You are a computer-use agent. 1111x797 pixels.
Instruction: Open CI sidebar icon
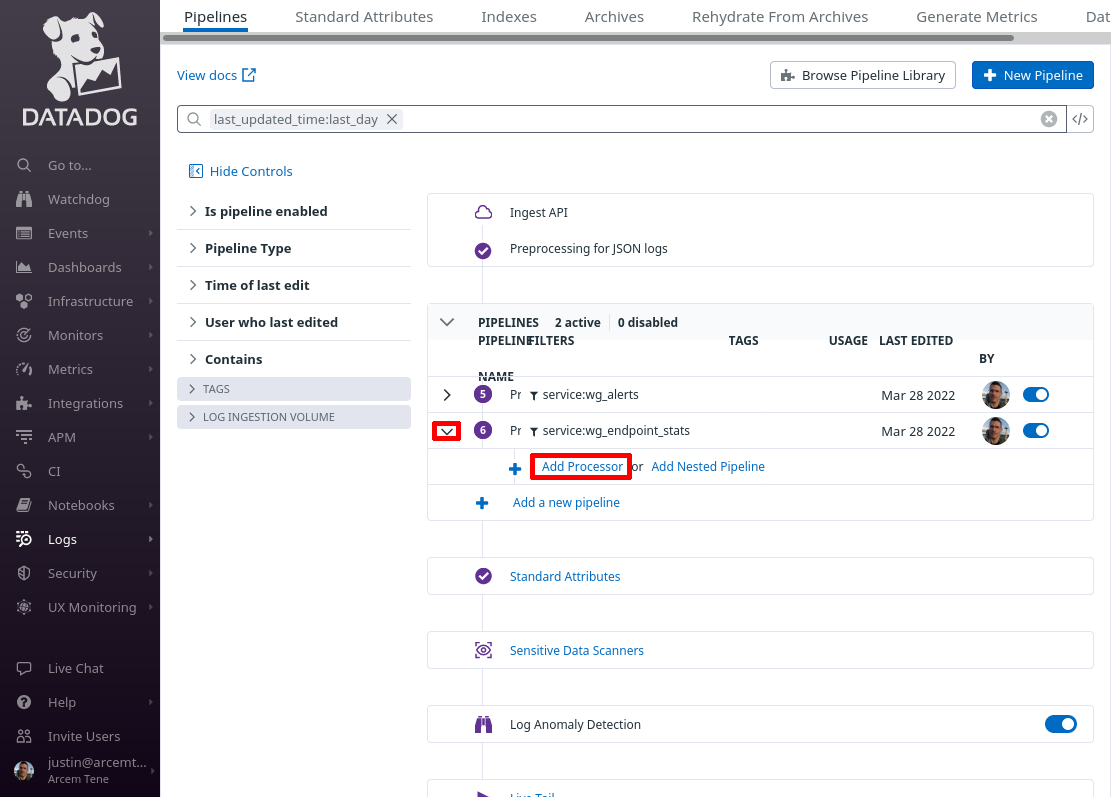[x=24, y=471]
